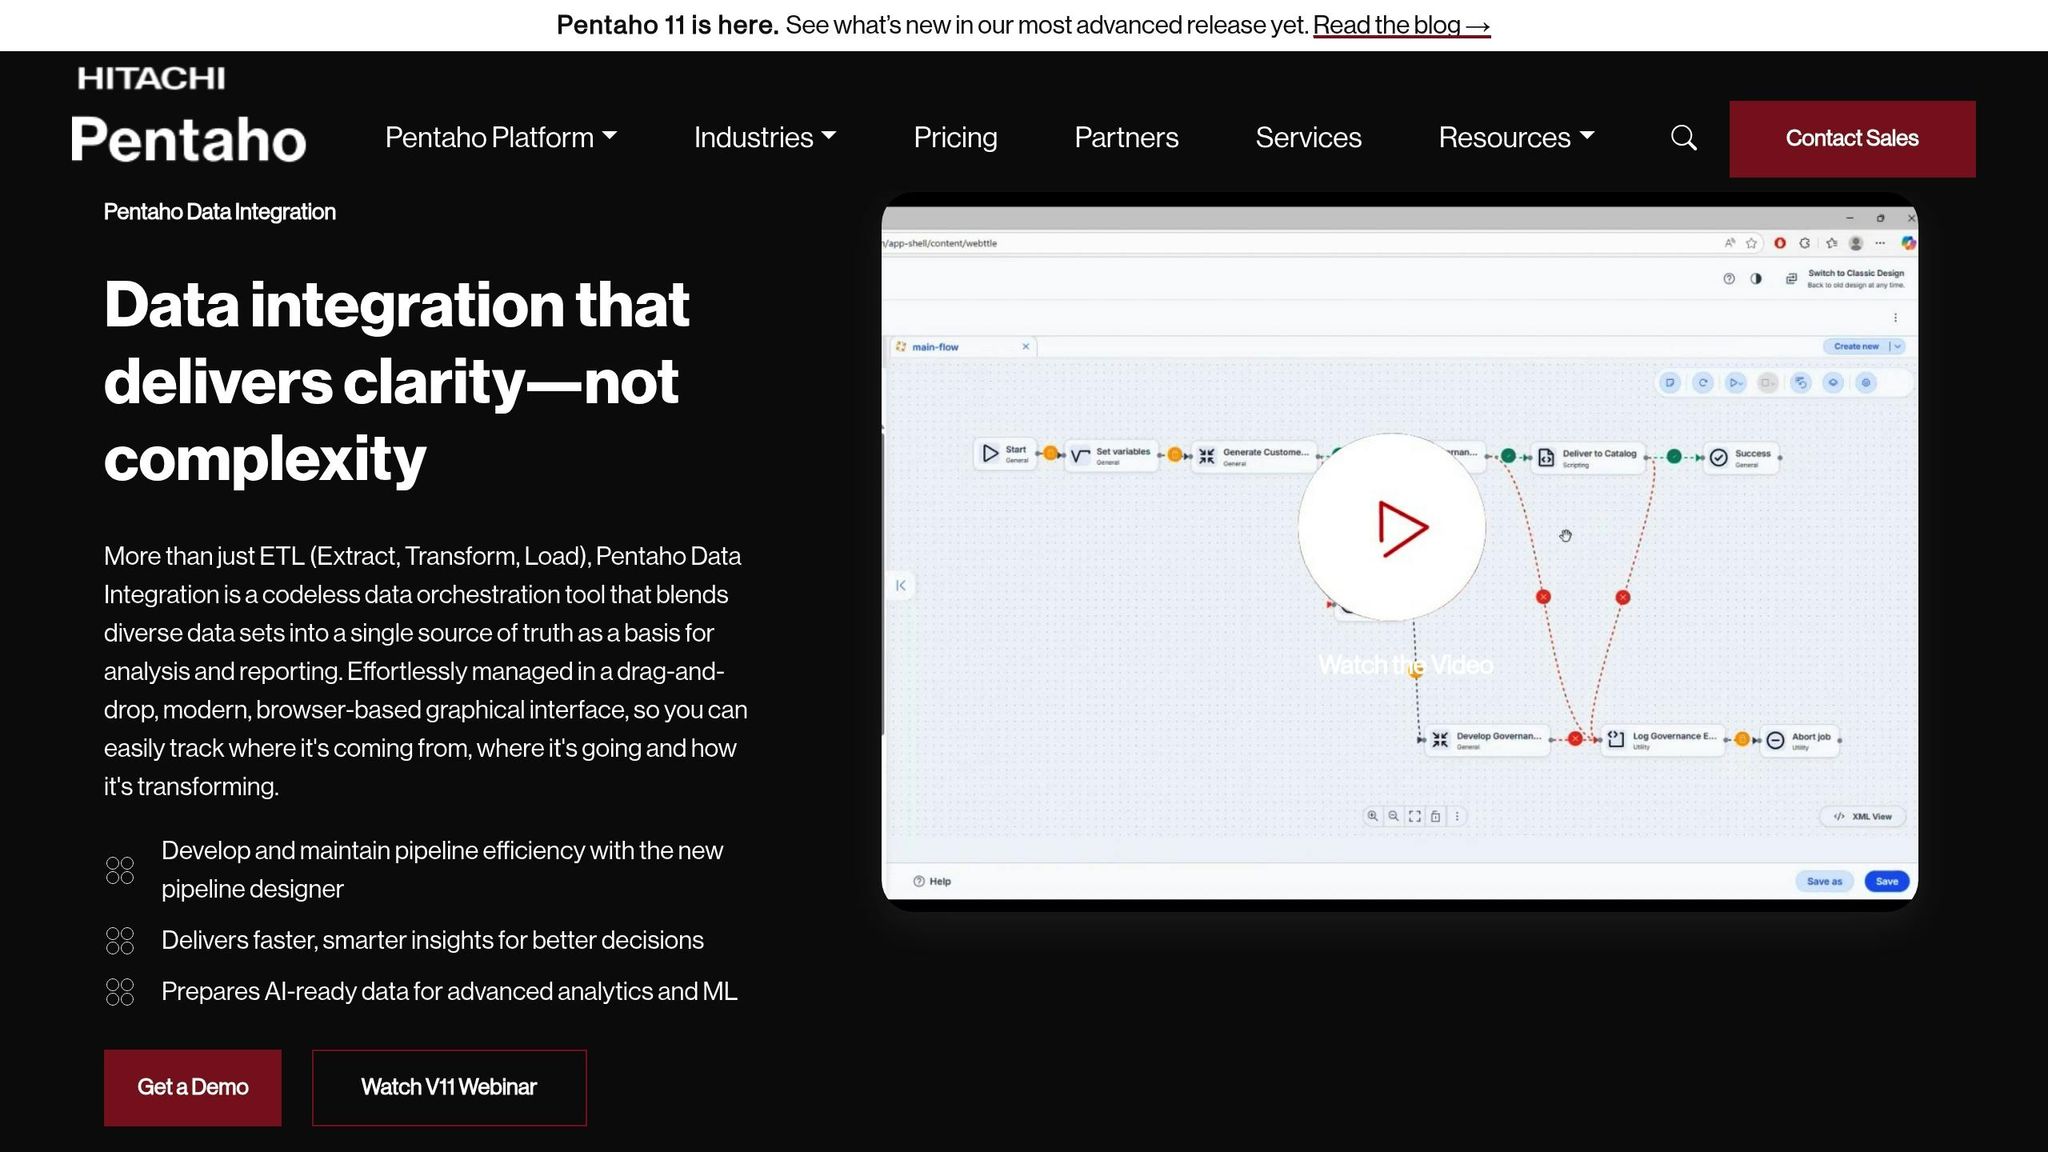Navigate to Services in the navbar

click(x=1308, y=138)
